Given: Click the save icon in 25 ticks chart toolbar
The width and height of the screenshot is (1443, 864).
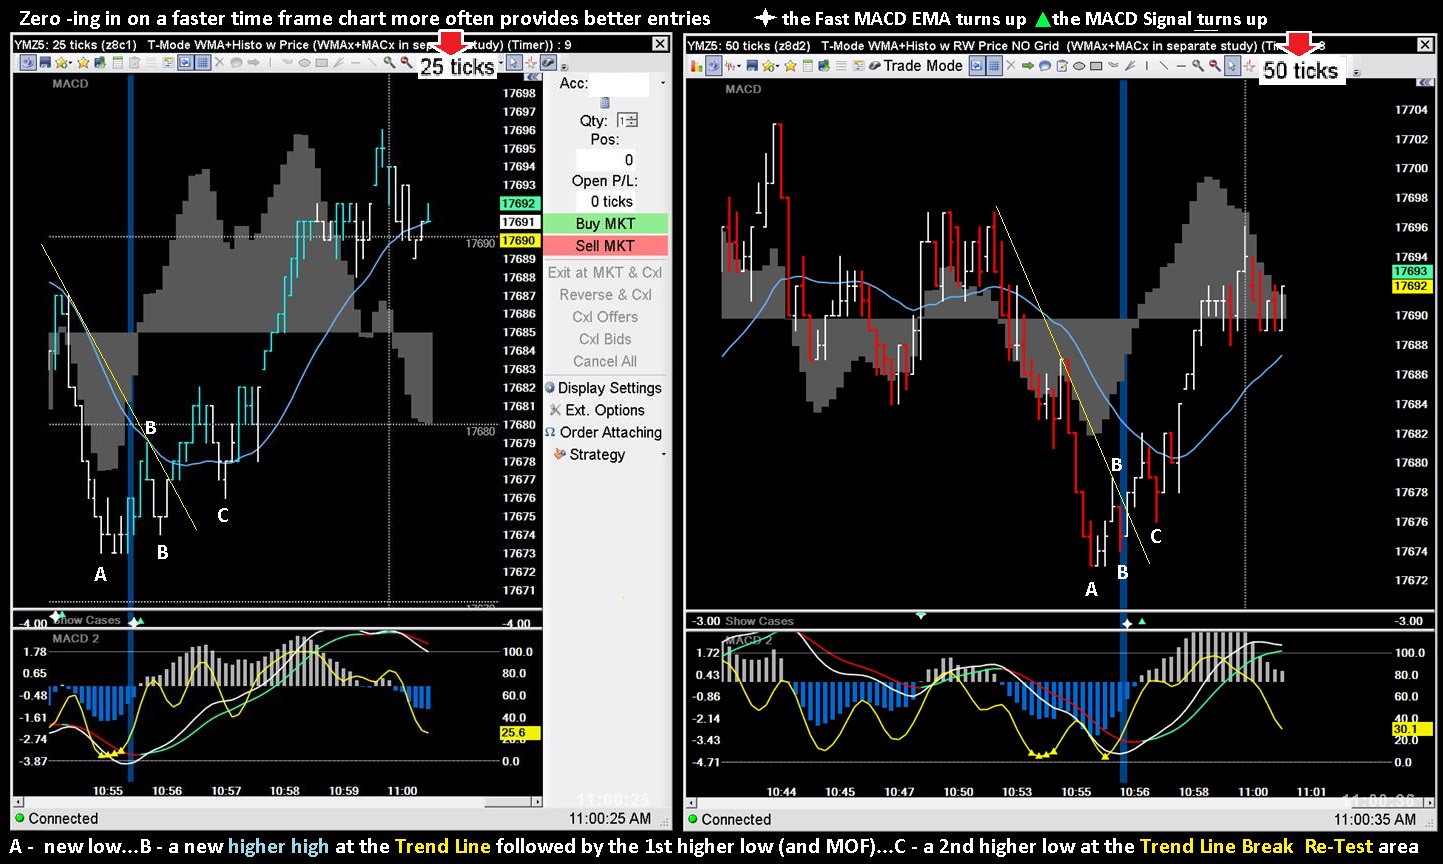Looking at the screenshot, I should tap(45, 62).
